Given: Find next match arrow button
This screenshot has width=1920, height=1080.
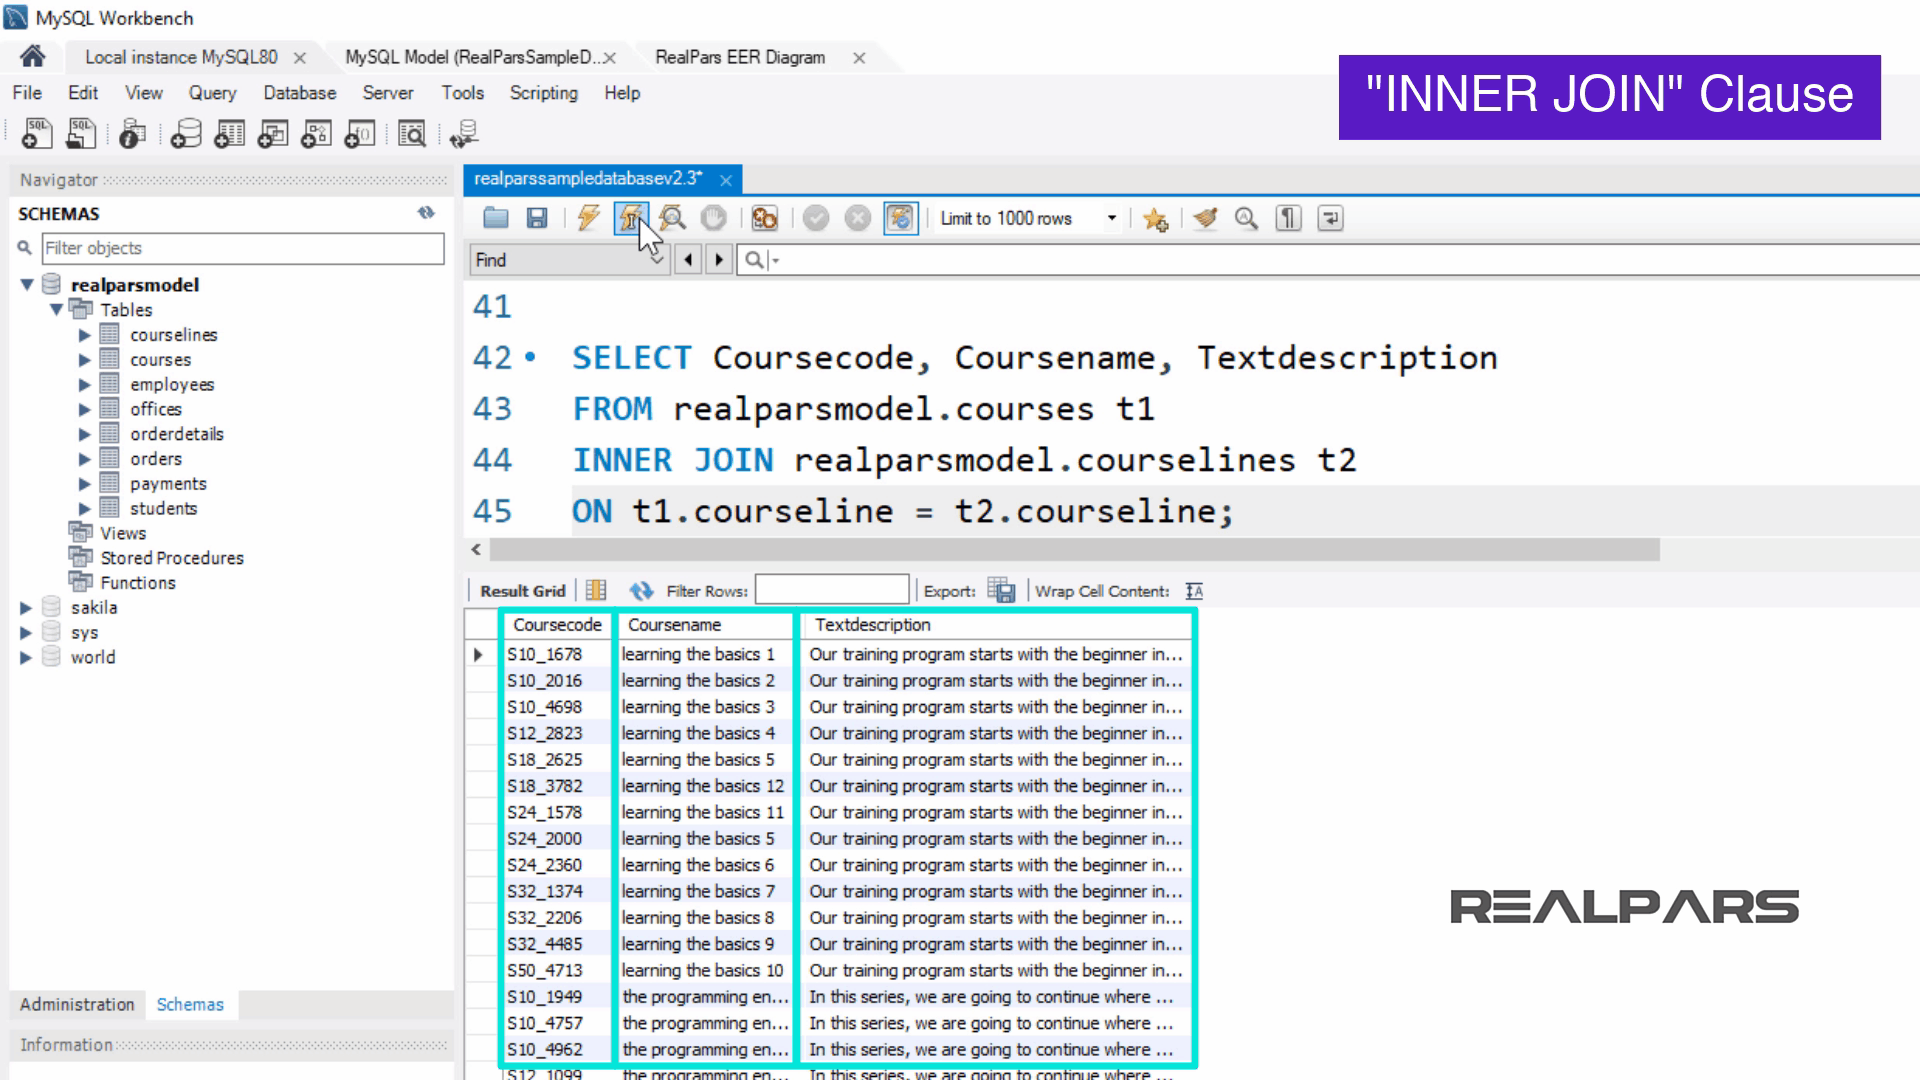Looking at the screenshot, I should pos(718,260).
